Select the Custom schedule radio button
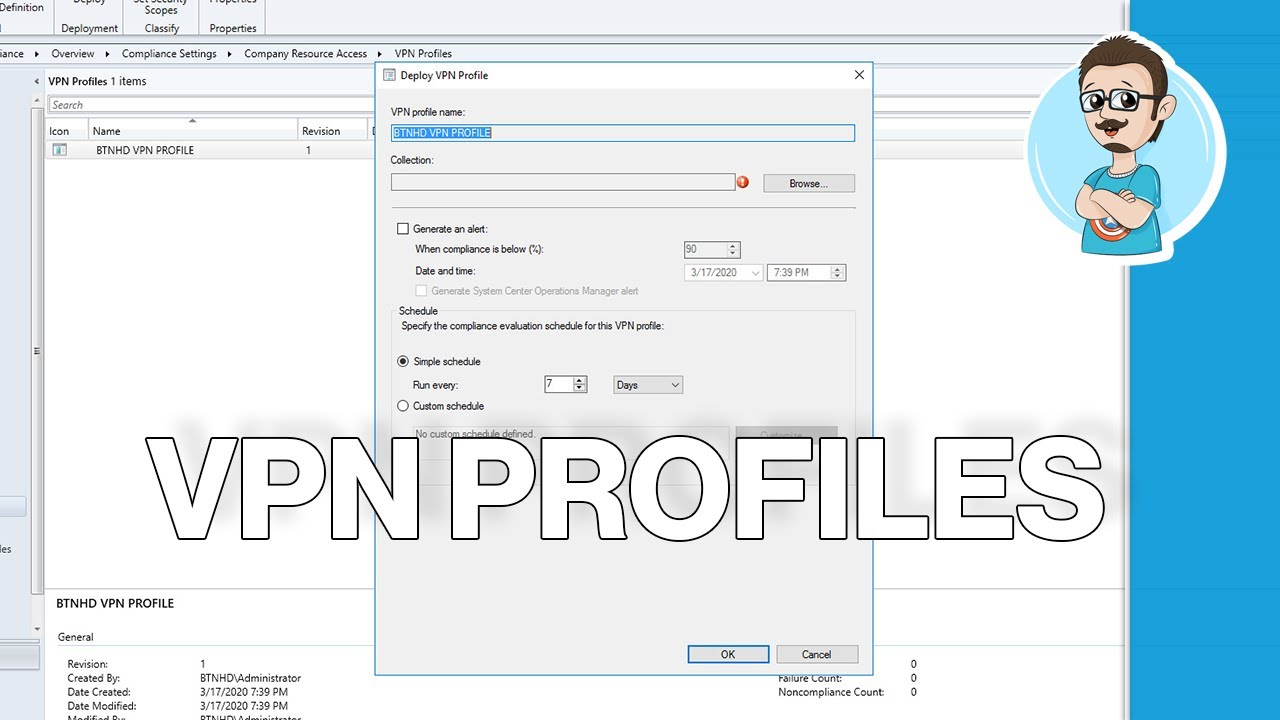This screenshot has width=1280, height=720. pos(404,406)
